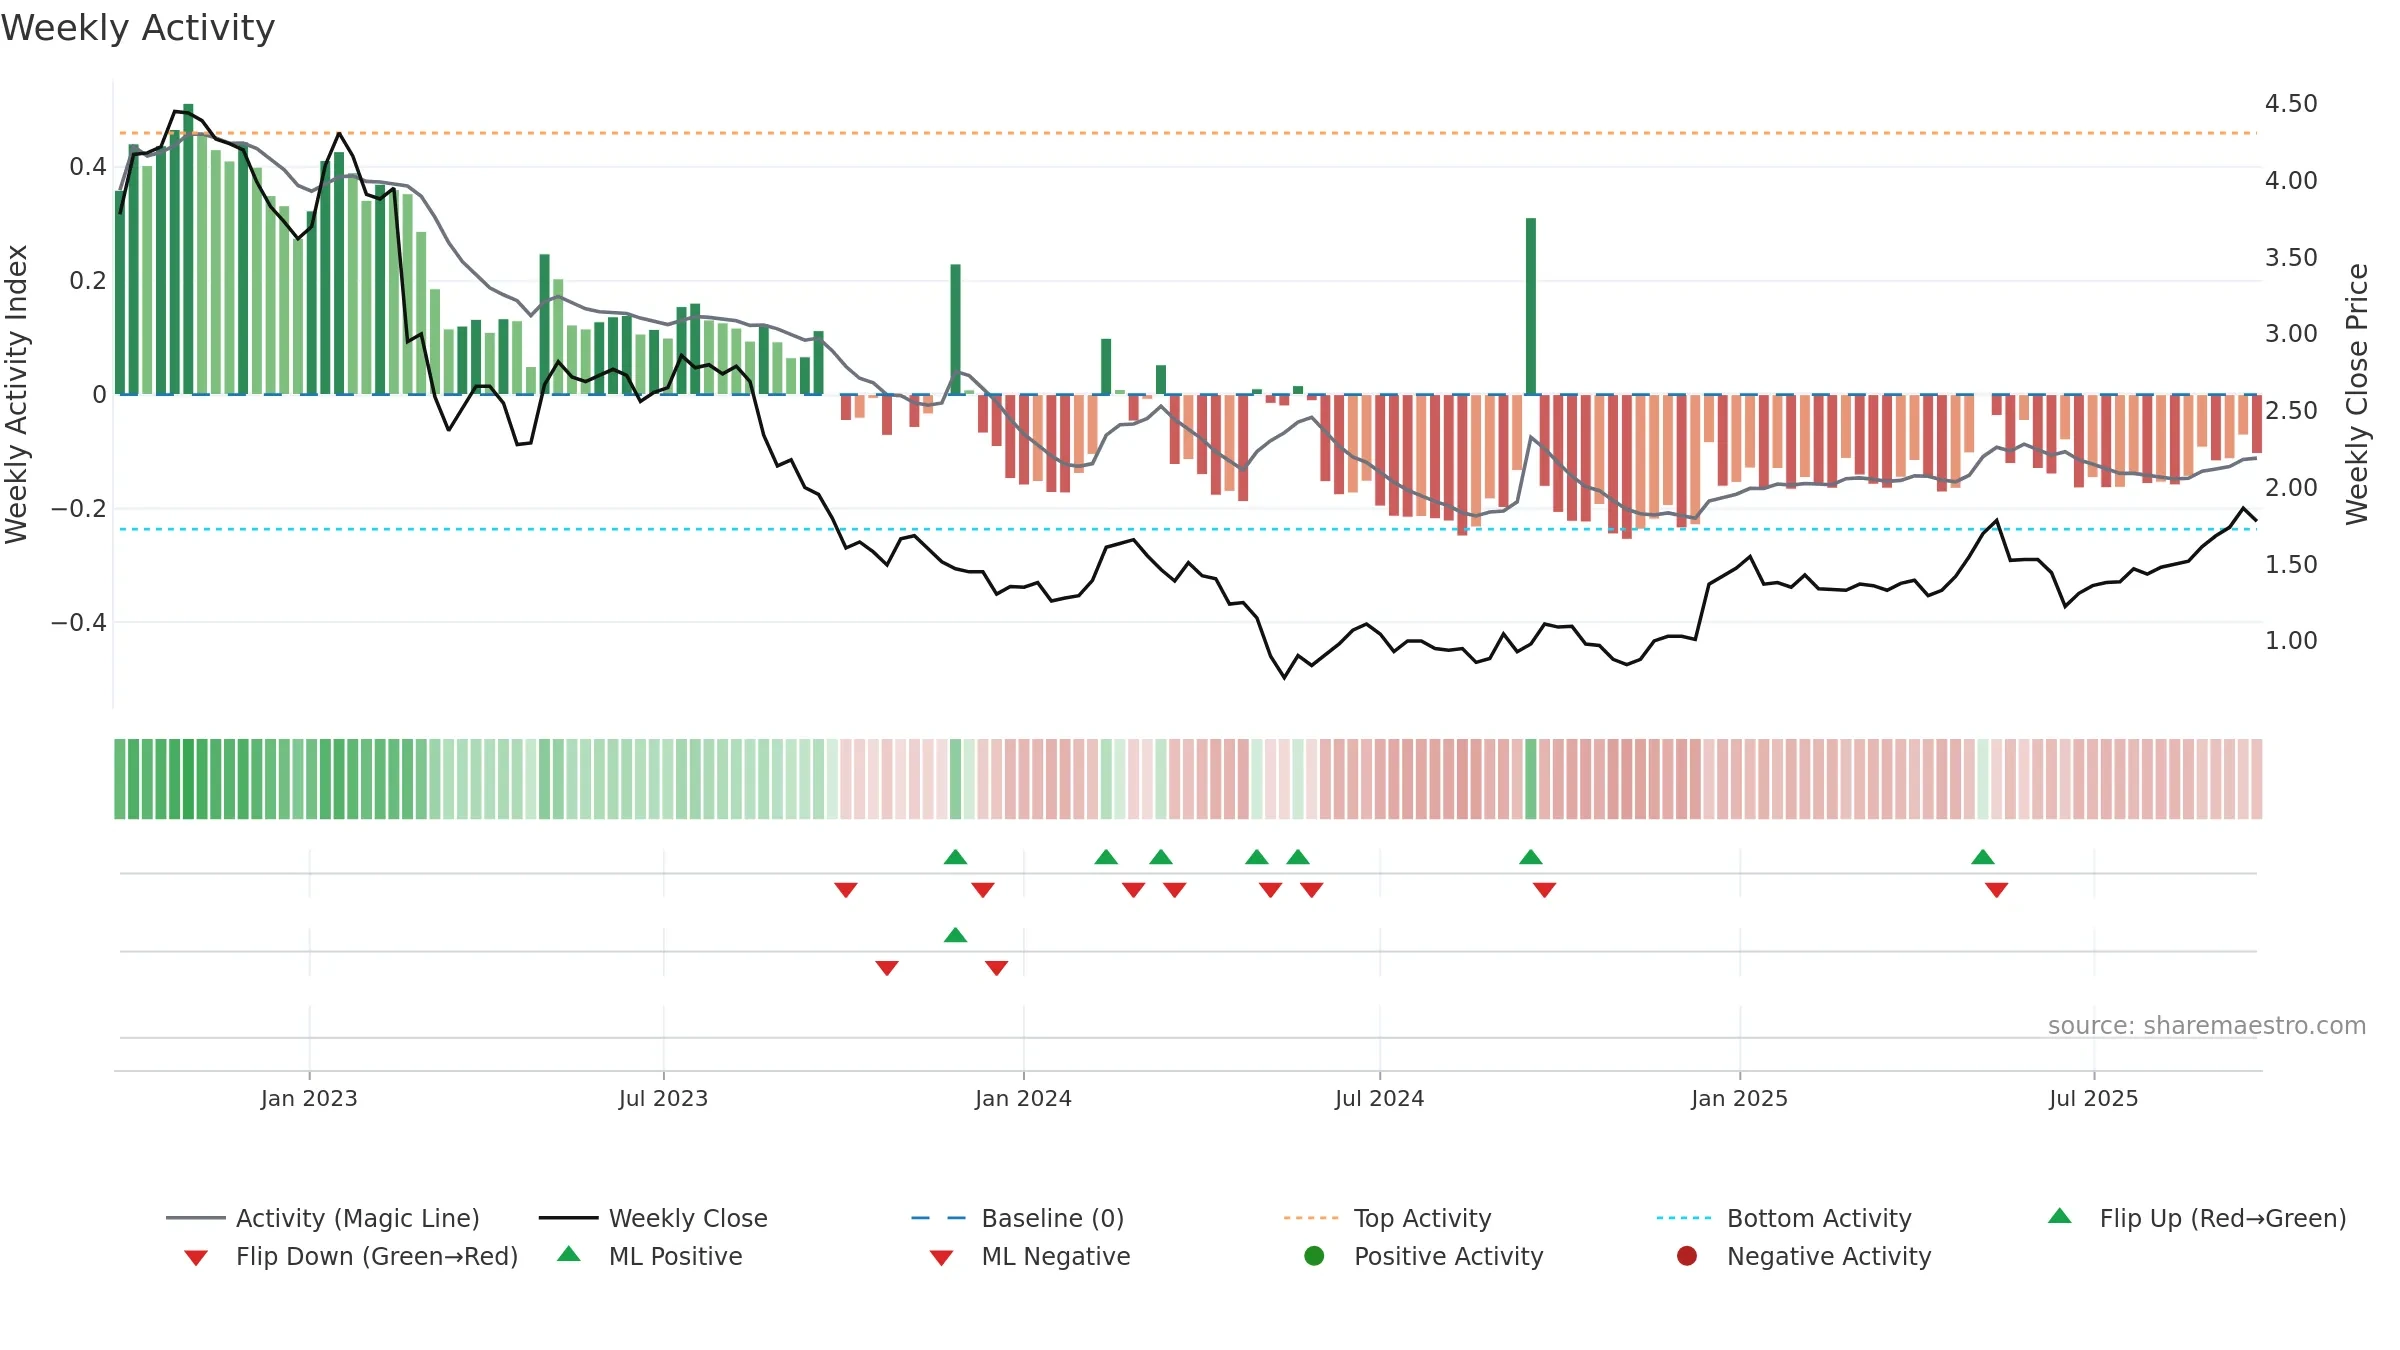Click the Baseline (0) legend entry
Screen dimensions: 2400x1350
tap(1018, 1218)
